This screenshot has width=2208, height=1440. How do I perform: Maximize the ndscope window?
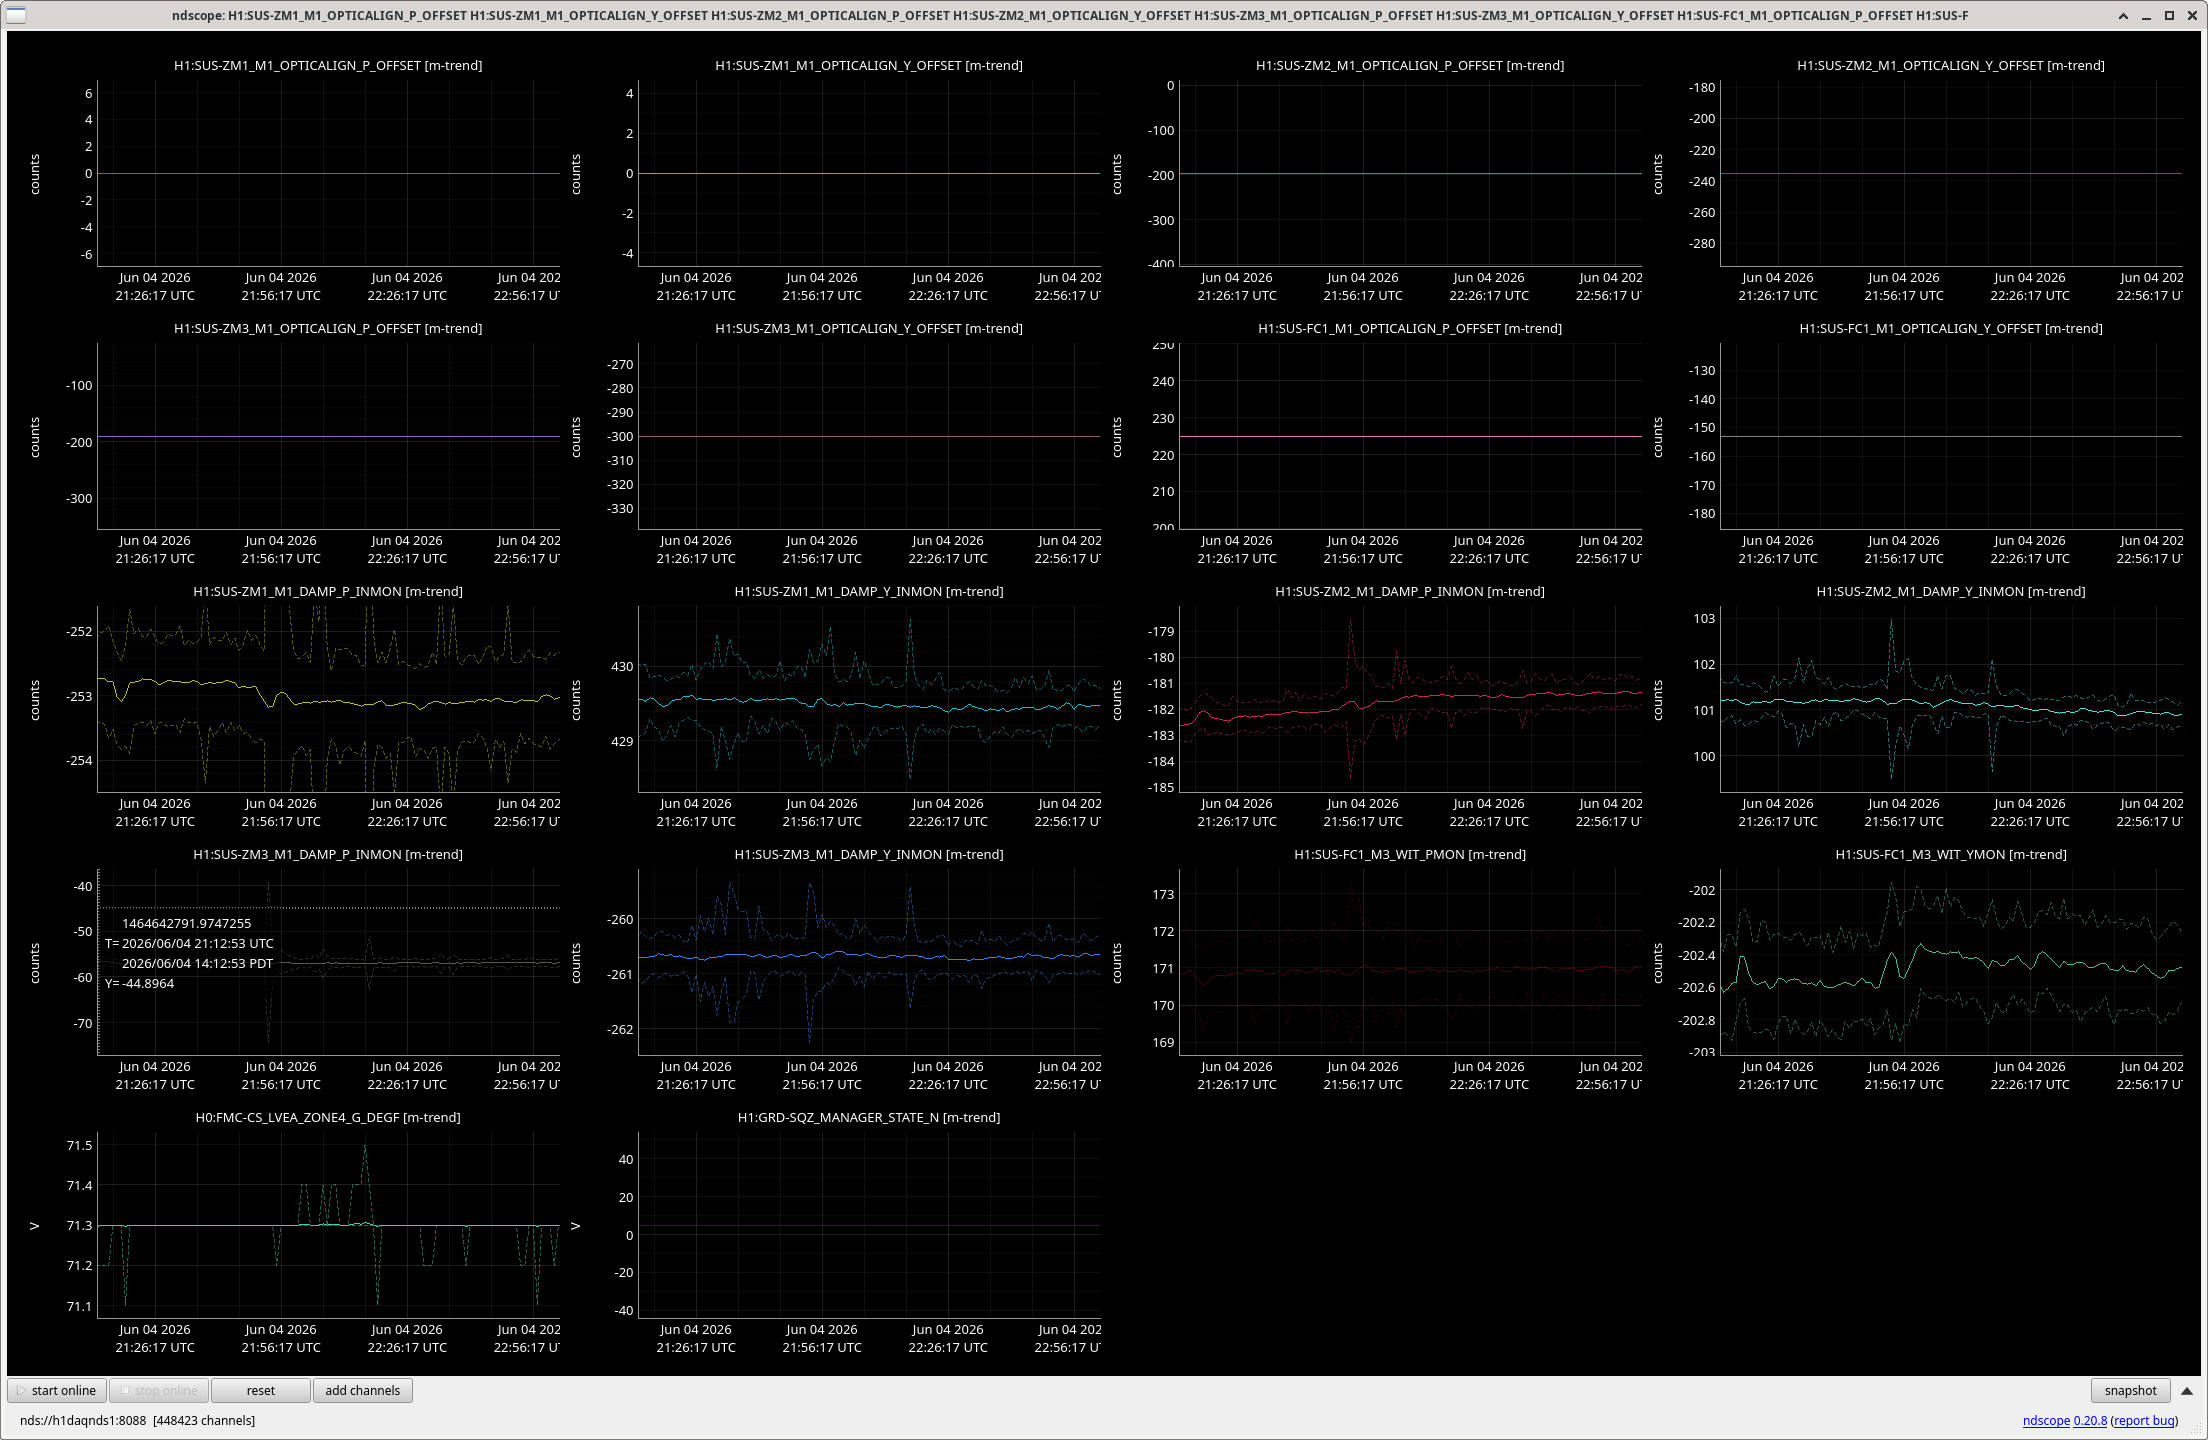coord(2169,15)
